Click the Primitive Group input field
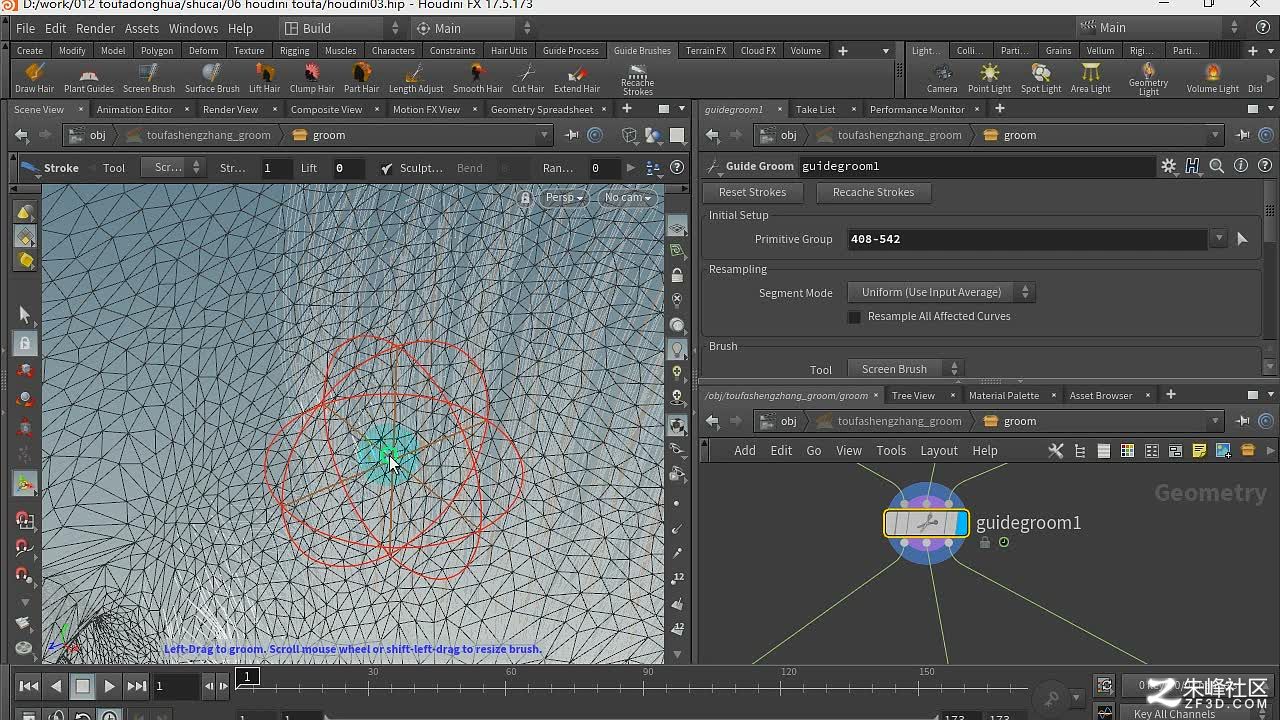 (x=1028, y=239)
